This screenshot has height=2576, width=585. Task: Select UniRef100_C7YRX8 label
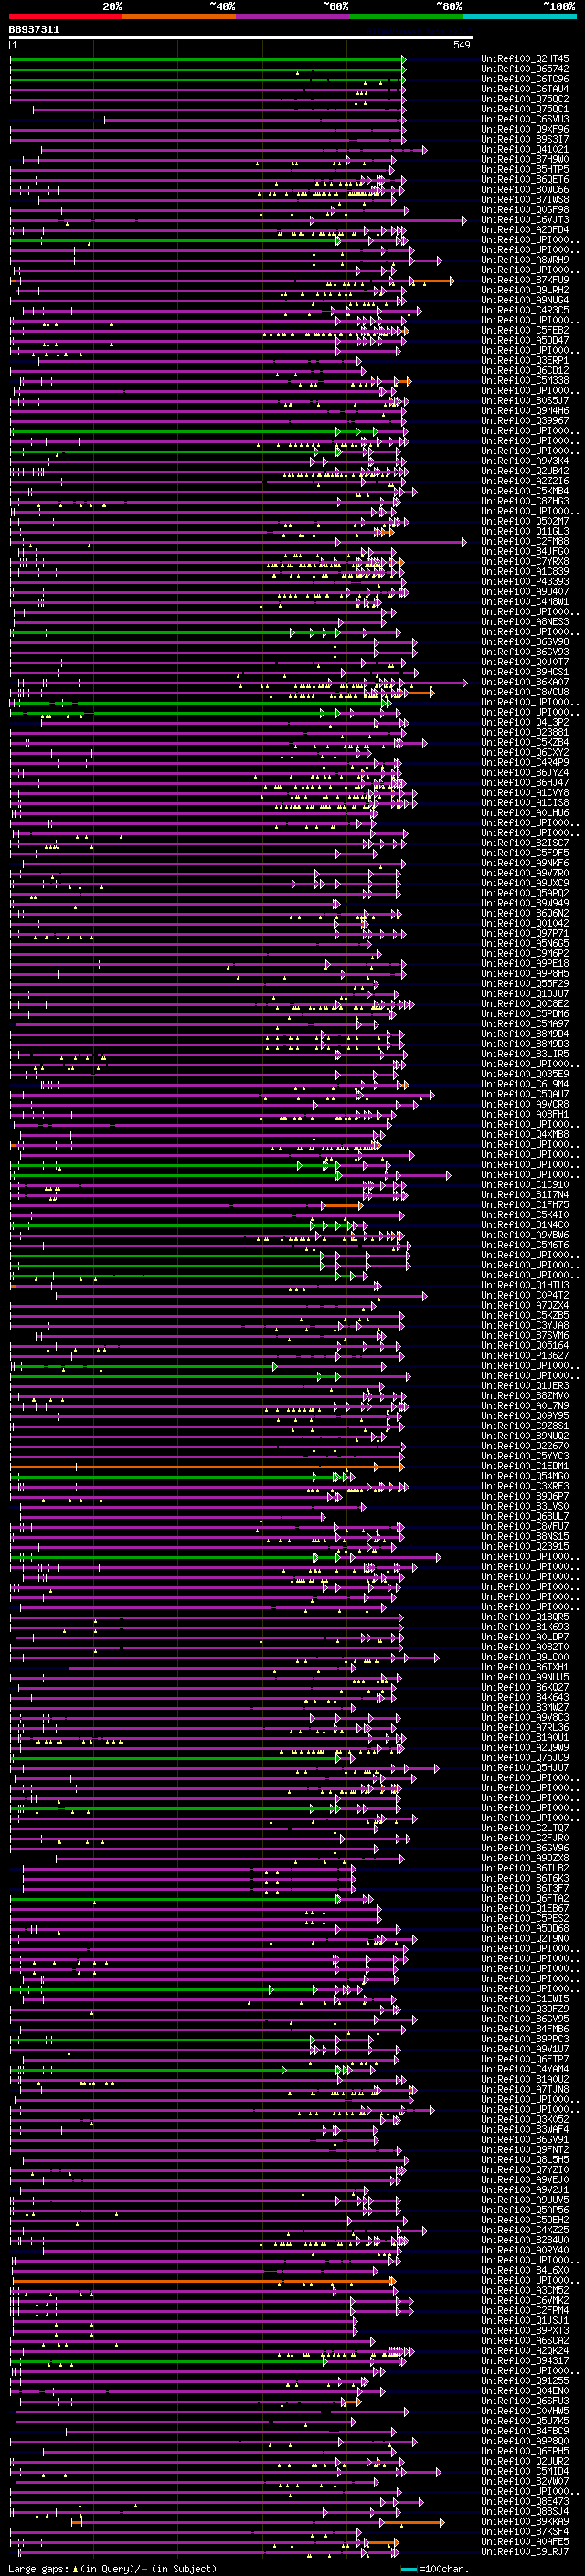[524, 562]
